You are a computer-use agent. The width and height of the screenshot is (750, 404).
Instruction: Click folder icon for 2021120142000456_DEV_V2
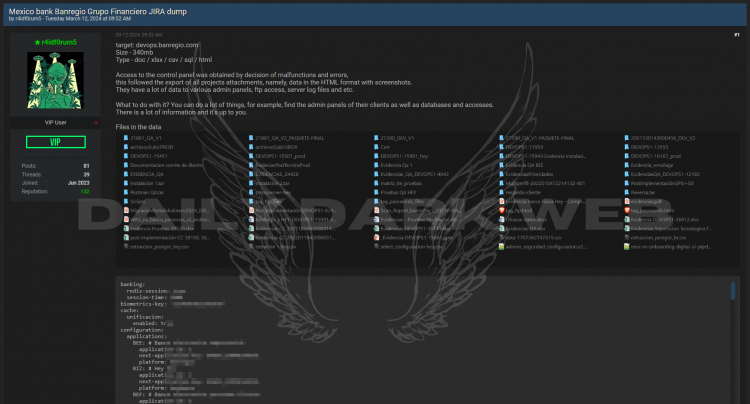pyautogui.click(x=627, y=138)
